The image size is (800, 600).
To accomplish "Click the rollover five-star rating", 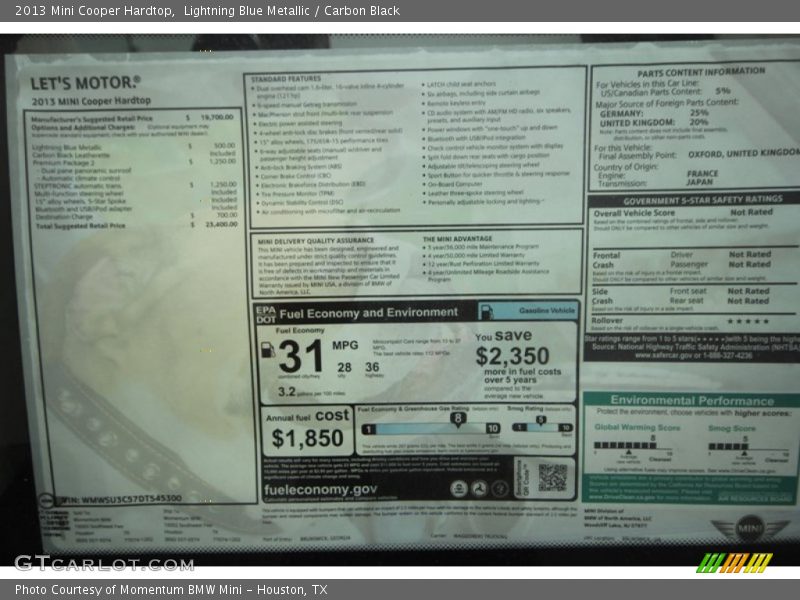I will click(749, 321).
